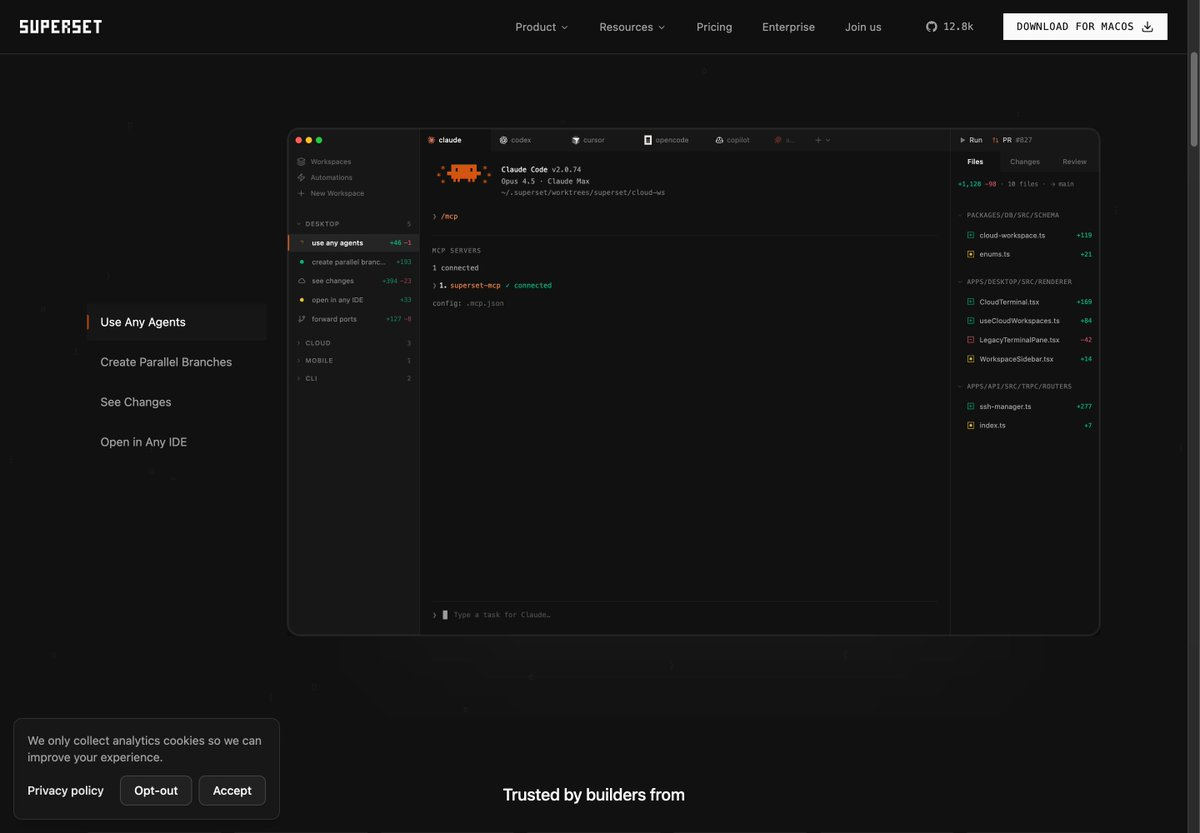Click the Workspaces stack icon

pos(301,162)
